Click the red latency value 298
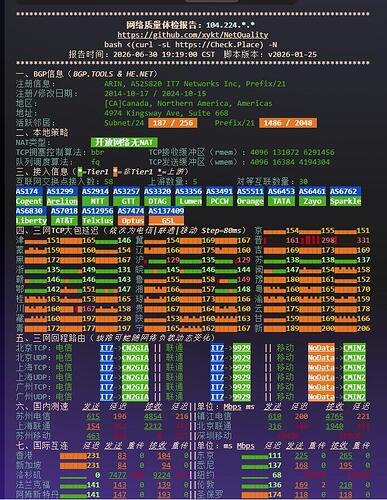 pyautogui.click(x=328, y=240)
